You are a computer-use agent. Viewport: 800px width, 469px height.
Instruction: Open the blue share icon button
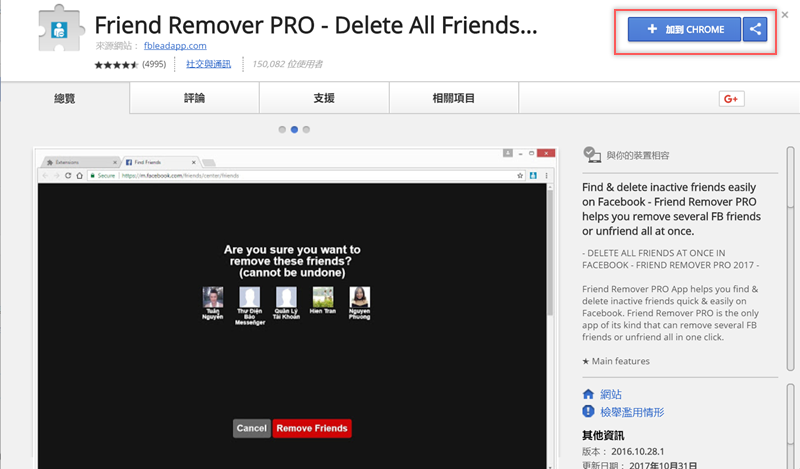coord(755,29)
